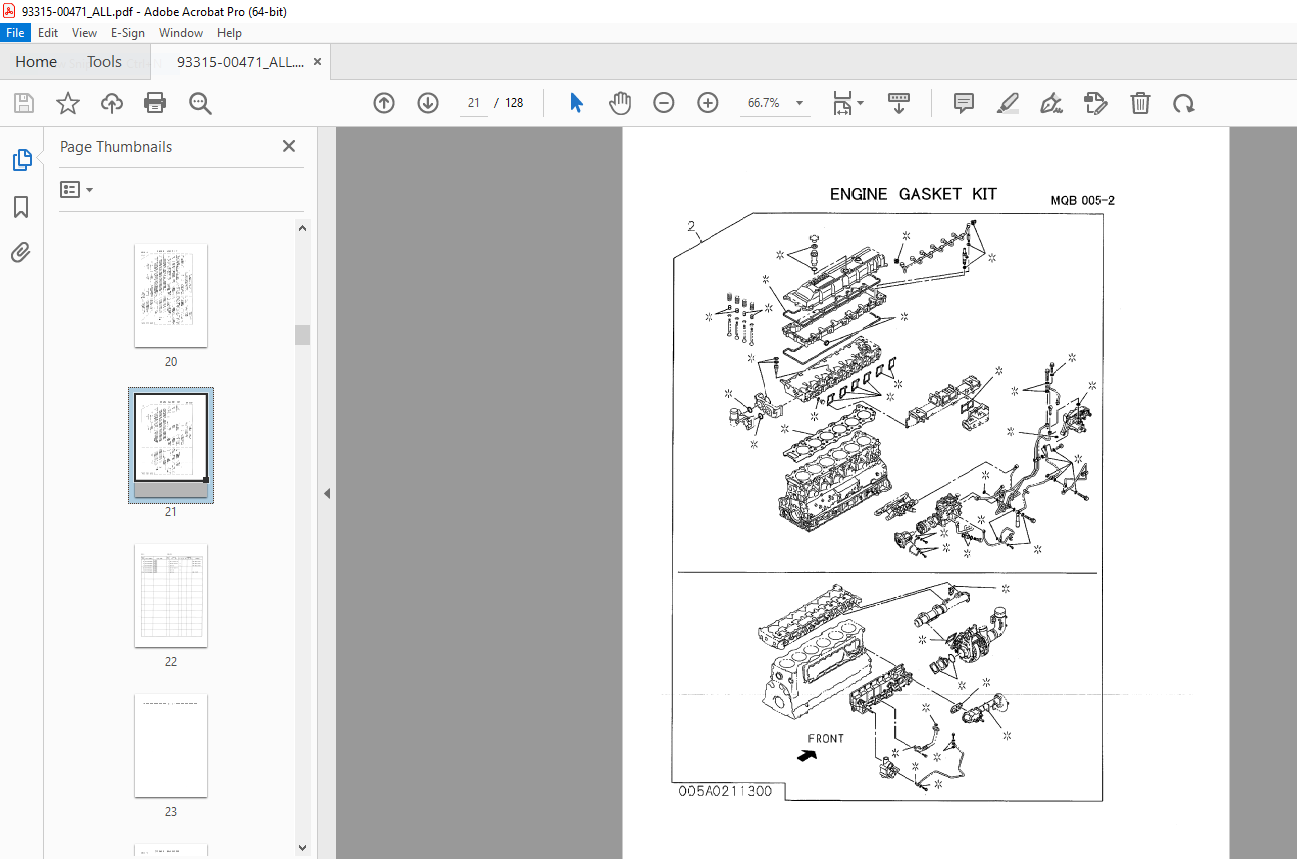The width and height of the screenshot is (1297, 859).
Task: Go to previous page with up arrow
Action: 384,103
